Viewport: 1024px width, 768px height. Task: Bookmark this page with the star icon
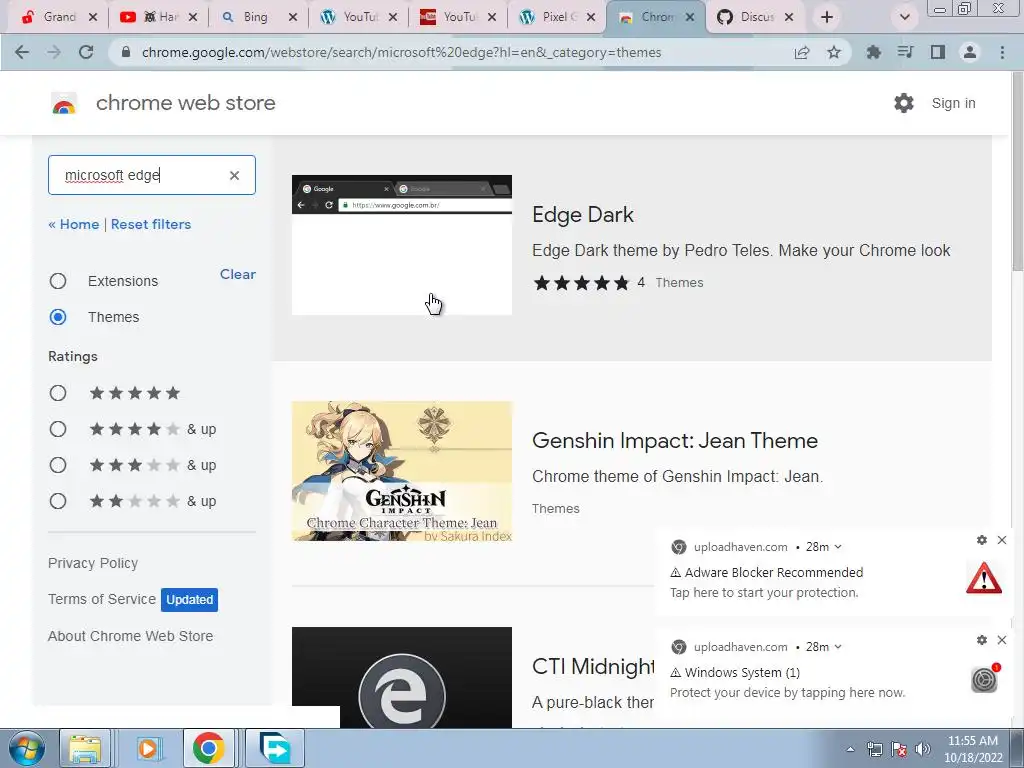(834, 52)
